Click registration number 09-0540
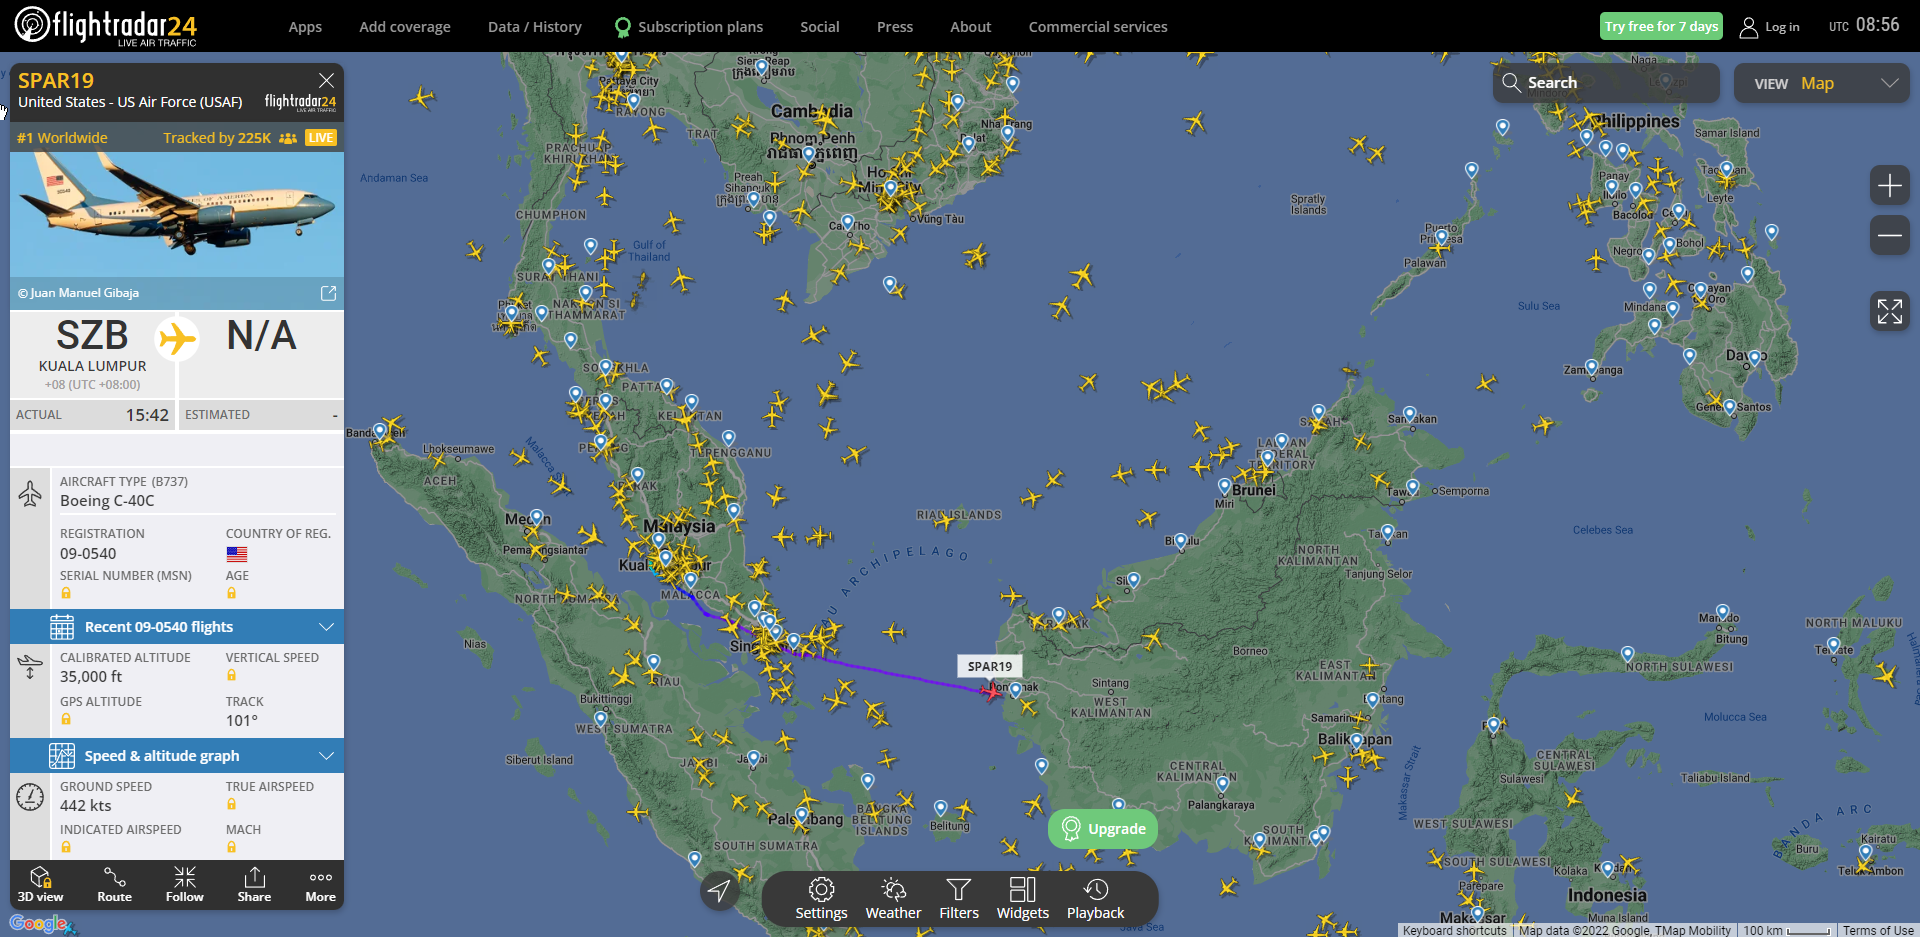Screen dimensions: 1920x937 pos(88,553)
